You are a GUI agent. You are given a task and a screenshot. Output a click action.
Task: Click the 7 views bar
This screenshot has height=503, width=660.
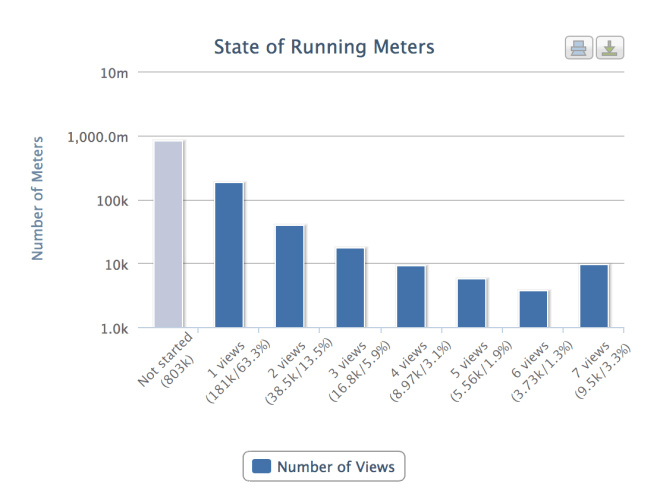click(x=593, y=296)
